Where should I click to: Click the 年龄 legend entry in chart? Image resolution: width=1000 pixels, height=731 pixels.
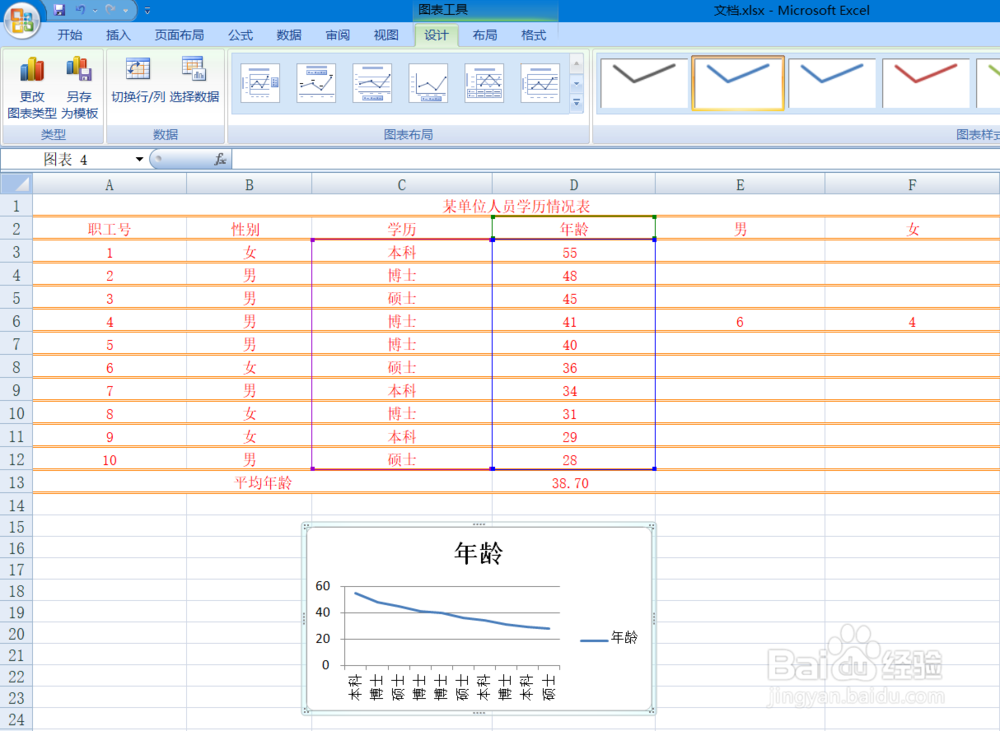click(x=609, y=637)
